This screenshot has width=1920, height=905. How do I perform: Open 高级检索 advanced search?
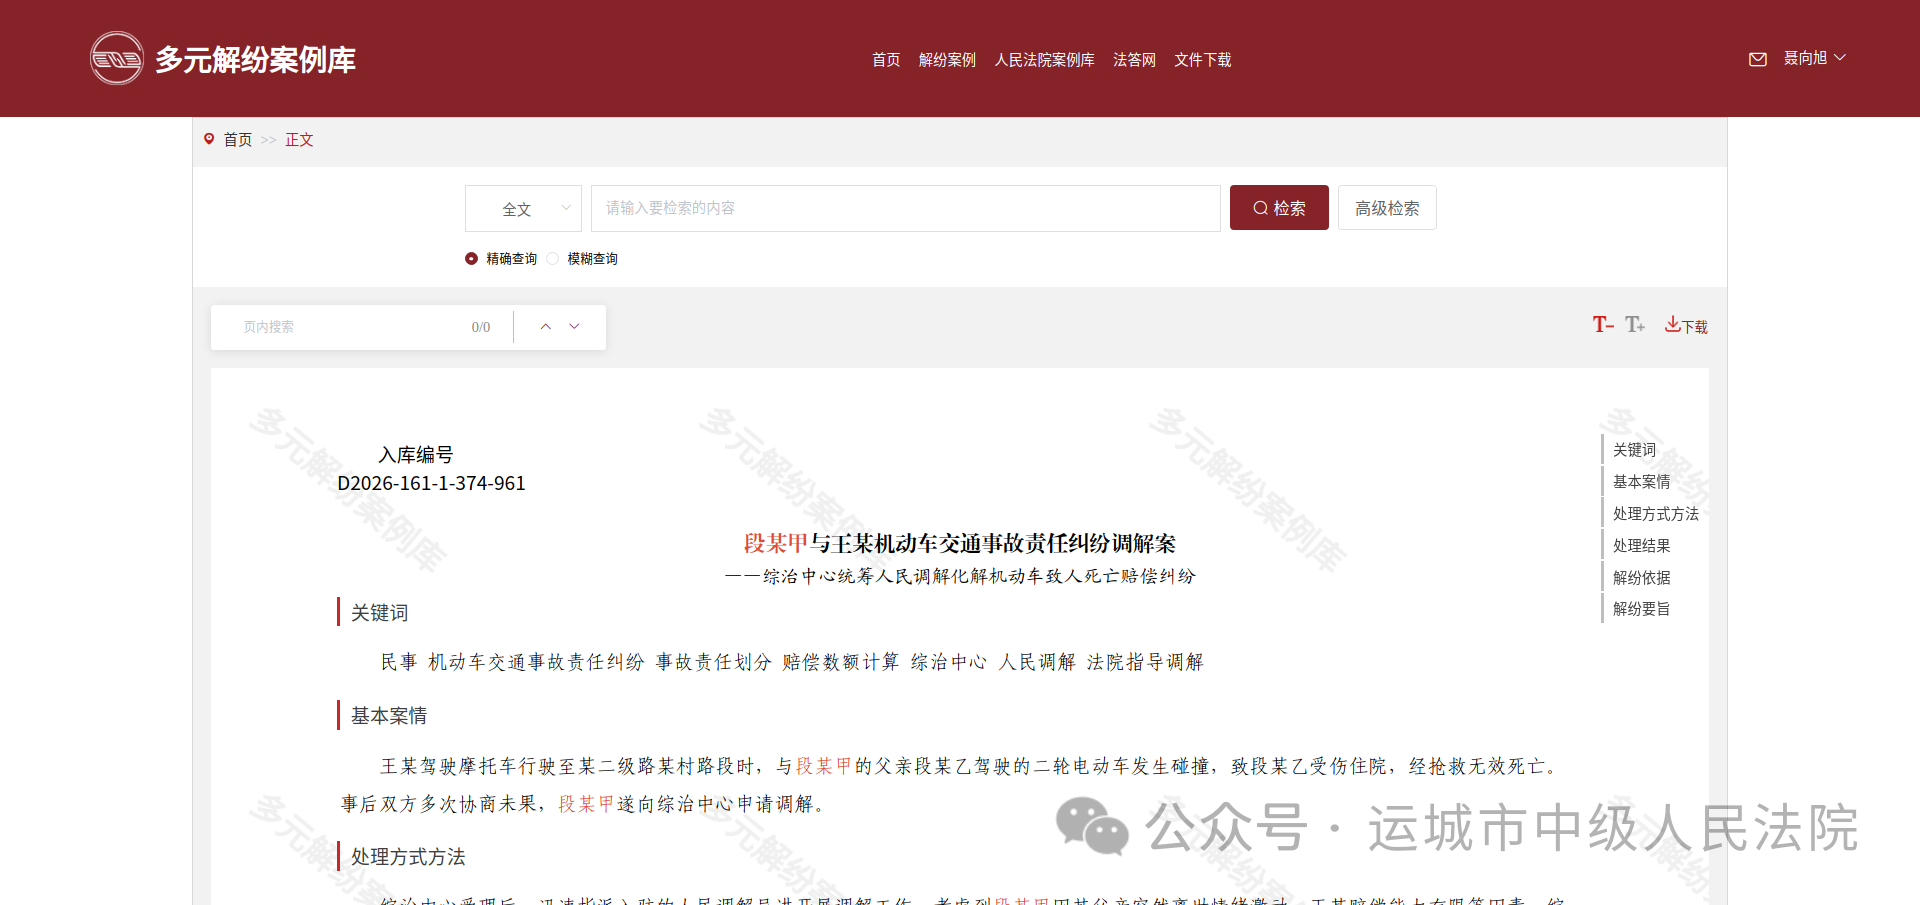tap(1387, 208)
